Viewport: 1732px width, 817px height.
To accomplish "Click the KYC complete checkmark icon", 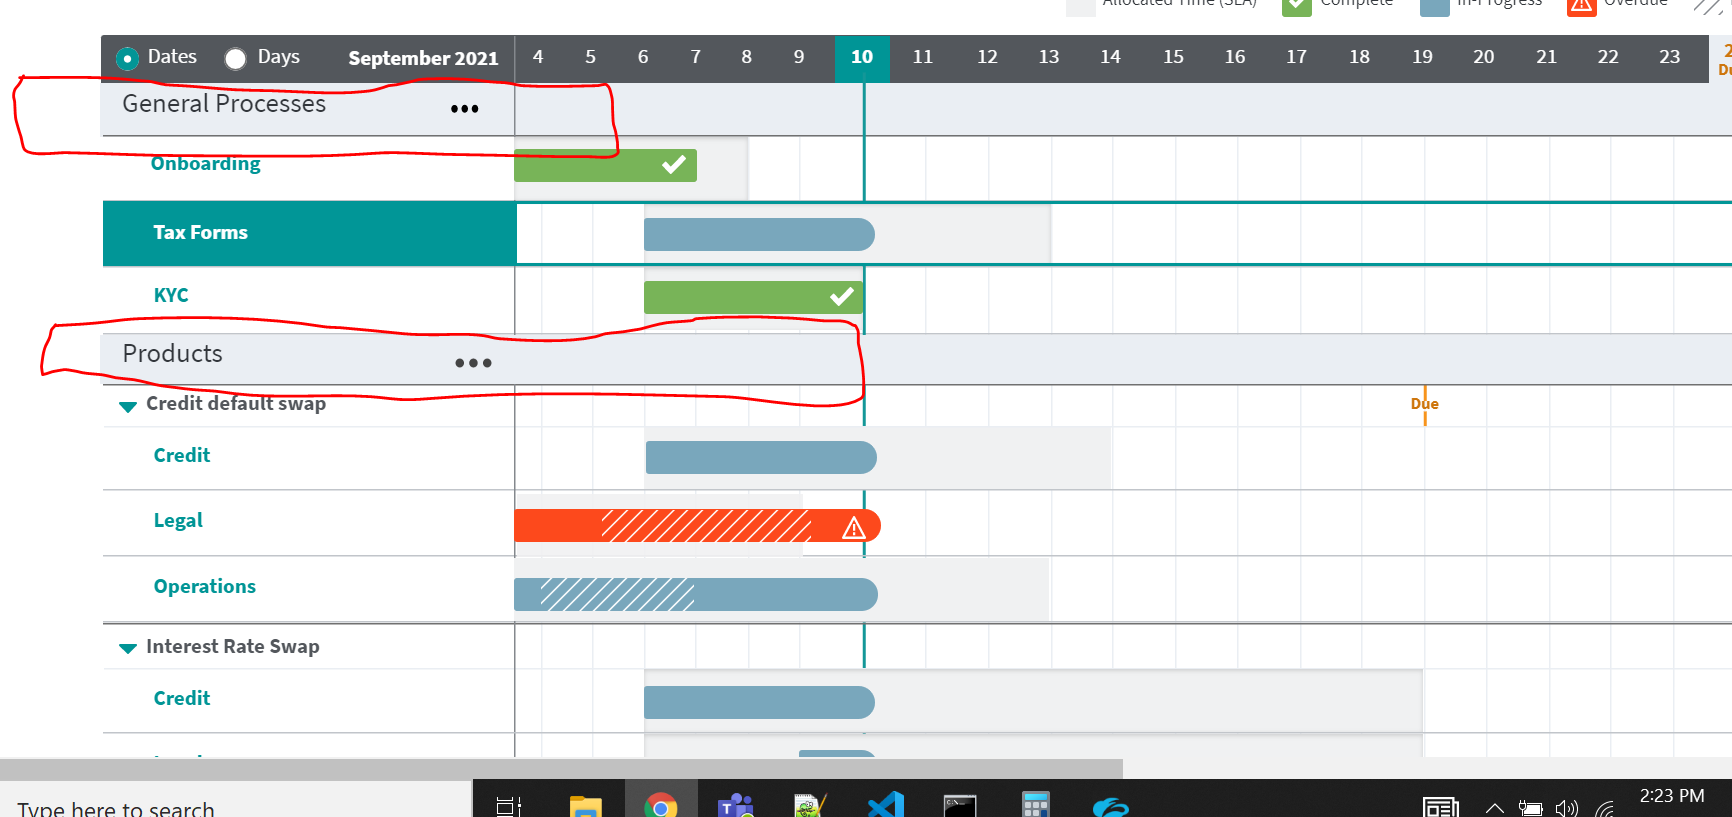I will pyautogui.click(x=842, y=296).
